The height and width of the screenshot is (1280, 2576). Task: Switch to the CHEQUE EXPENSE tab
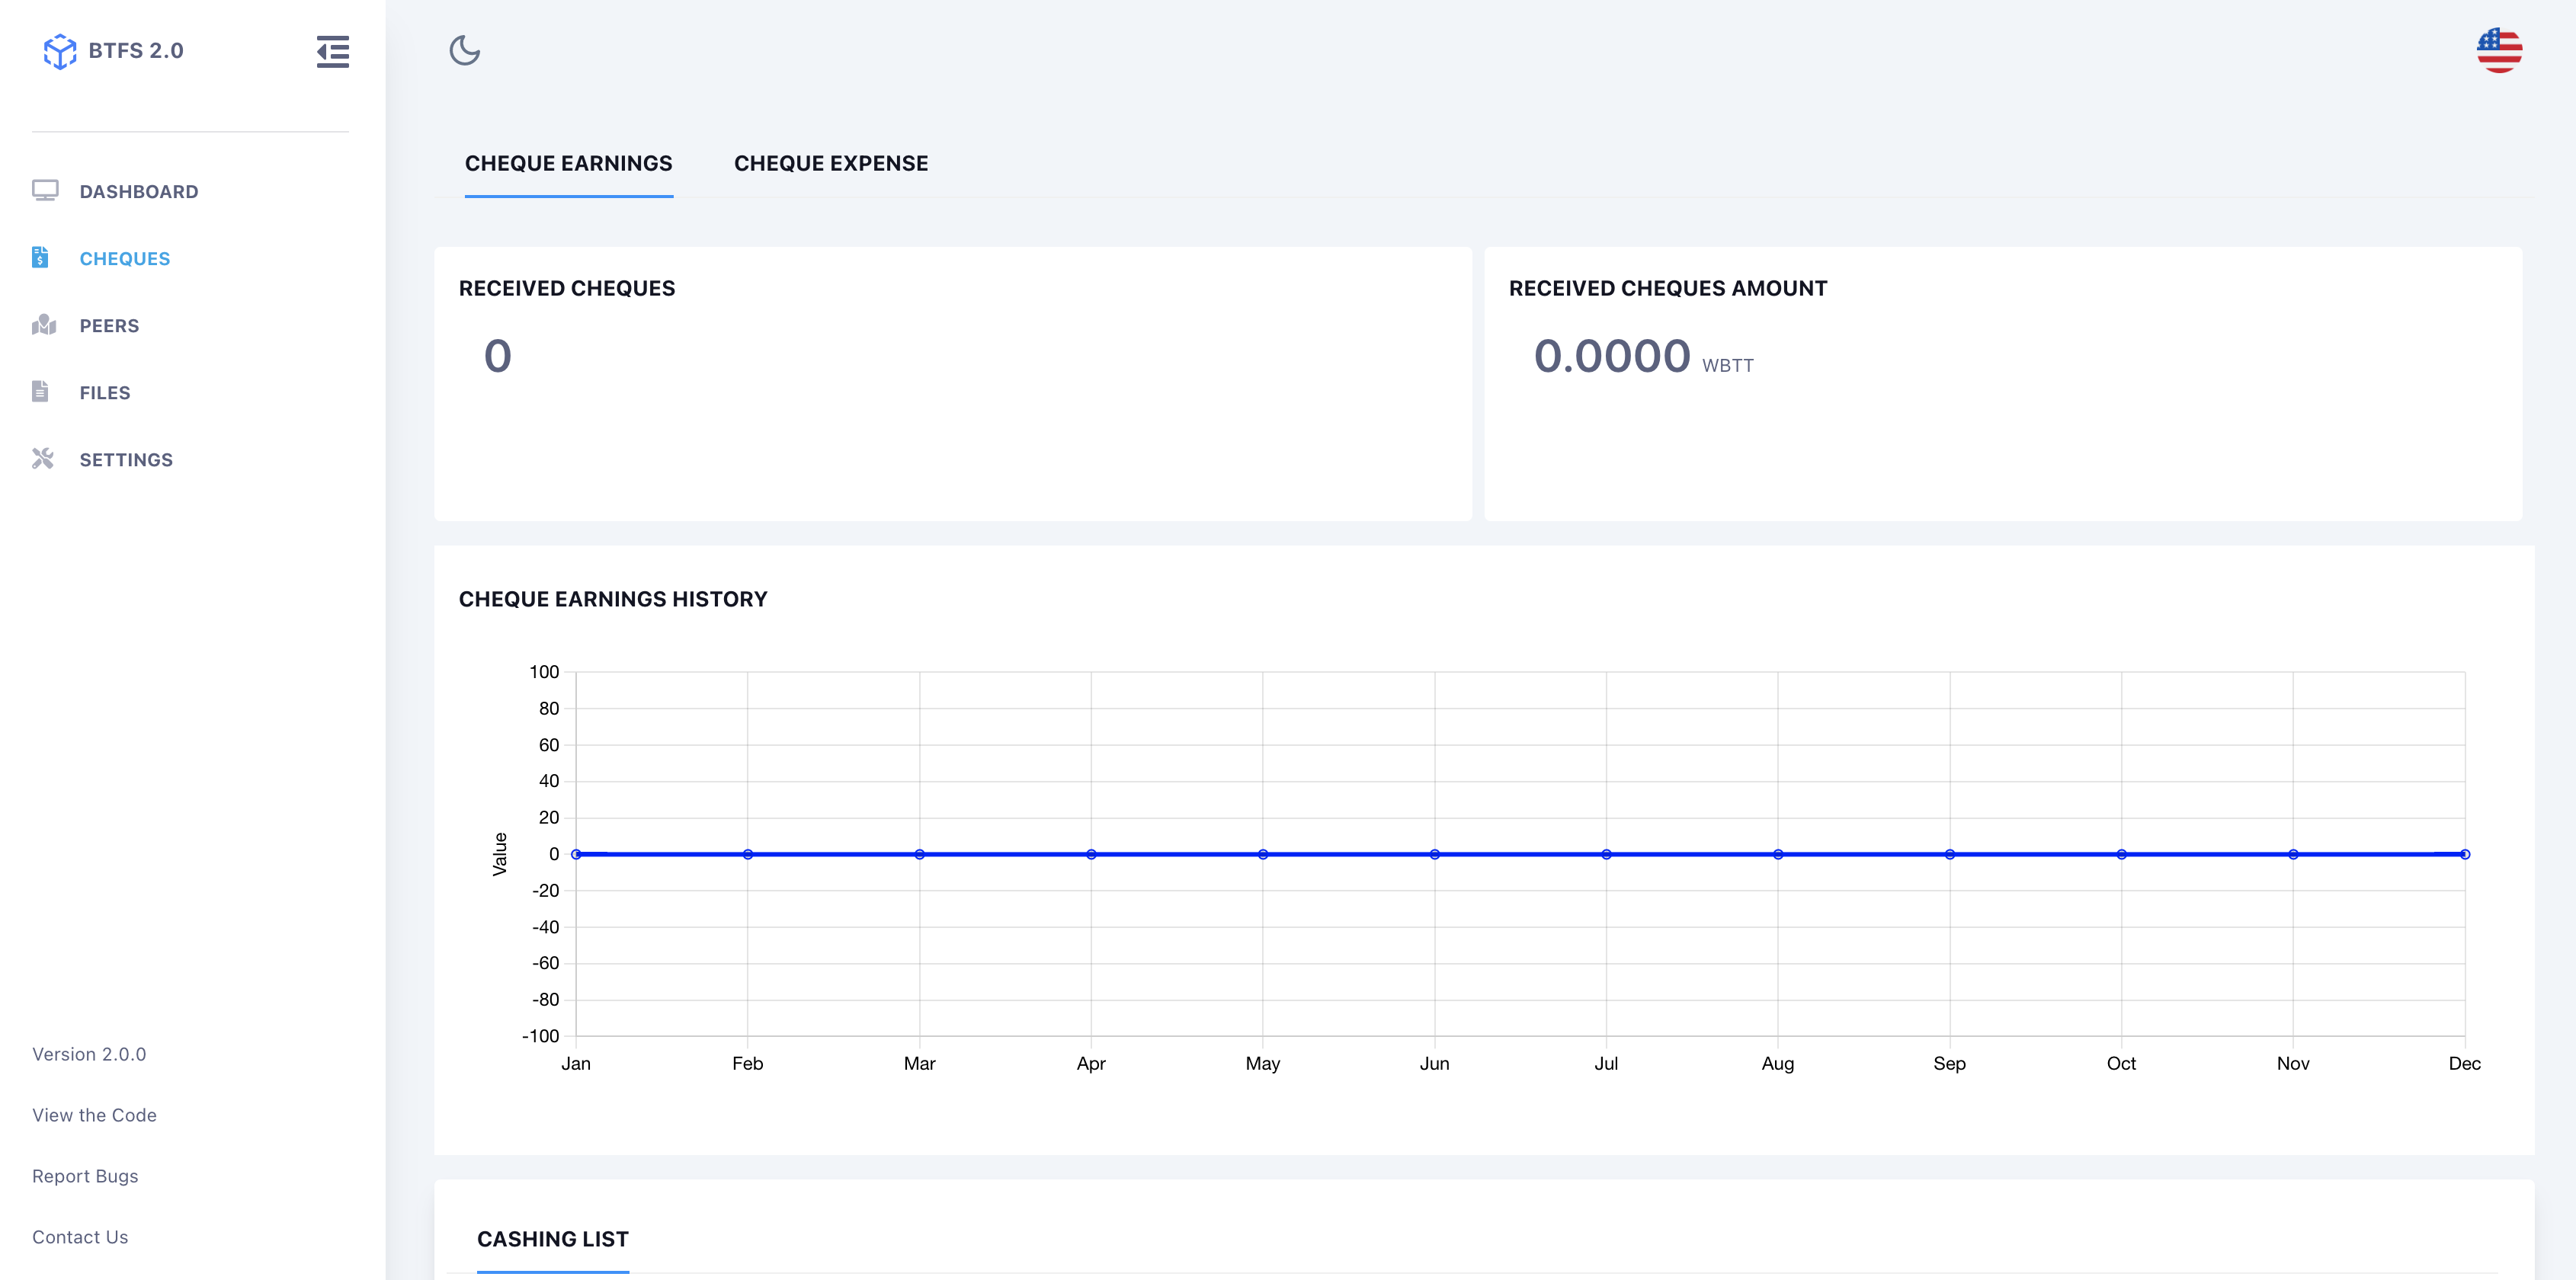tap(831, 163)
